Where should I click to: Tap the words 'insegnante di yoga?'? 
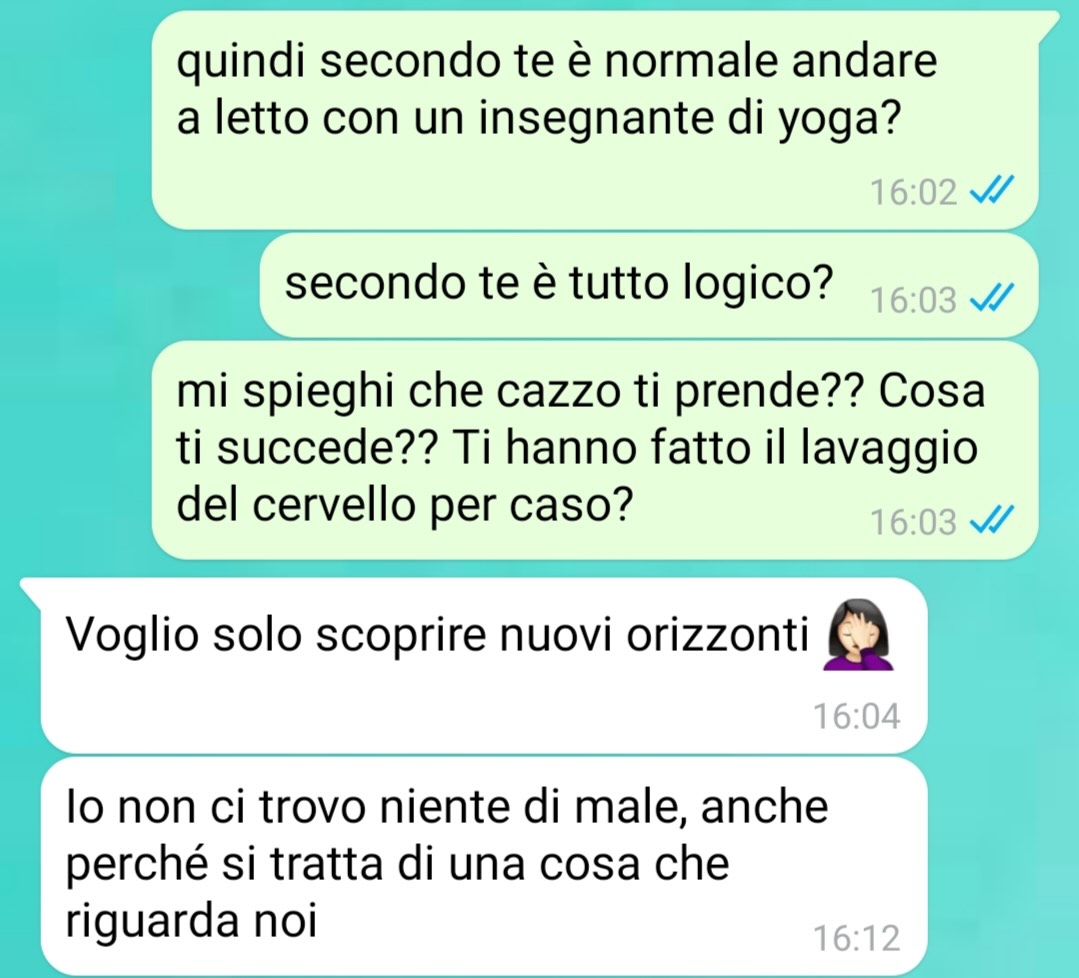690,120
